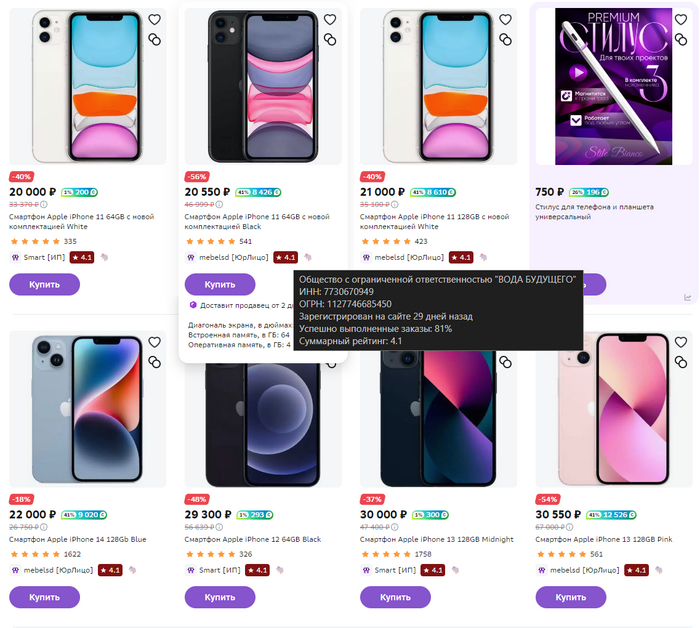
Task: Click heart icon on iPhone 13 Midnight card
Action: click(505, 341)
